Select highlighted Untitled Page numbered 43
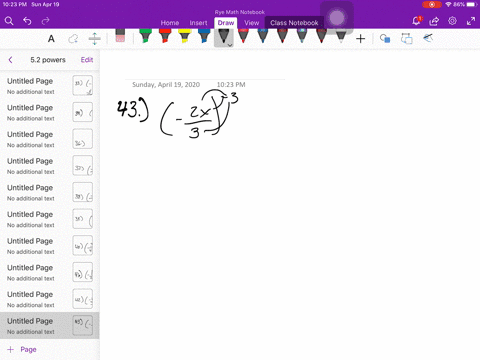 50,326
